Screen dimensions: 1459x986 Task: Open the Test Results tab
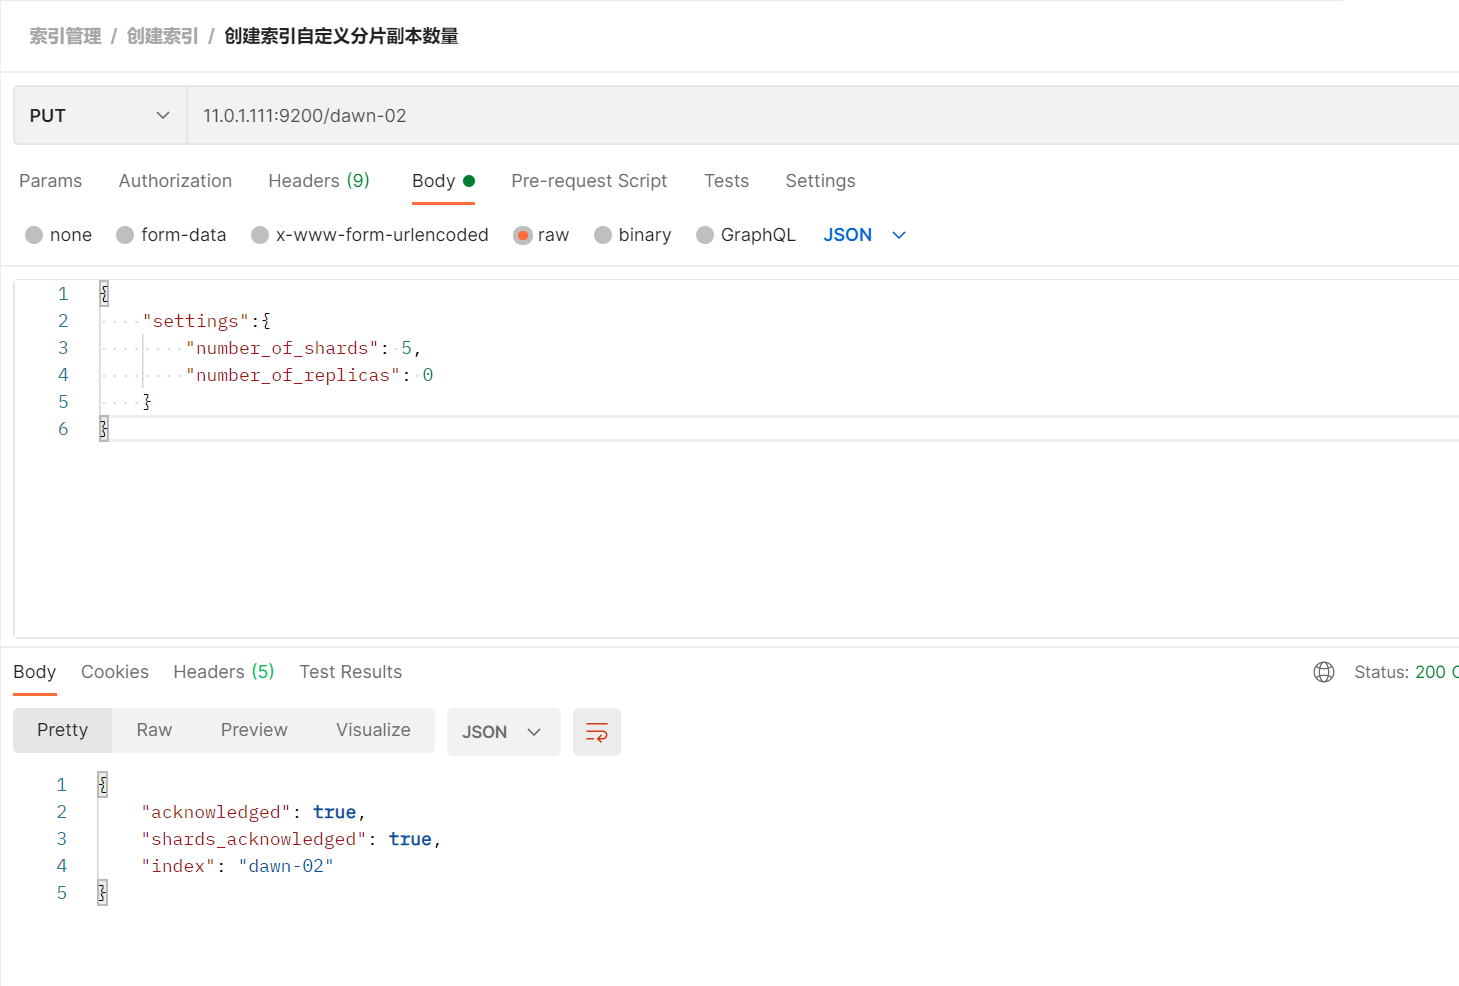click(351, 672)
